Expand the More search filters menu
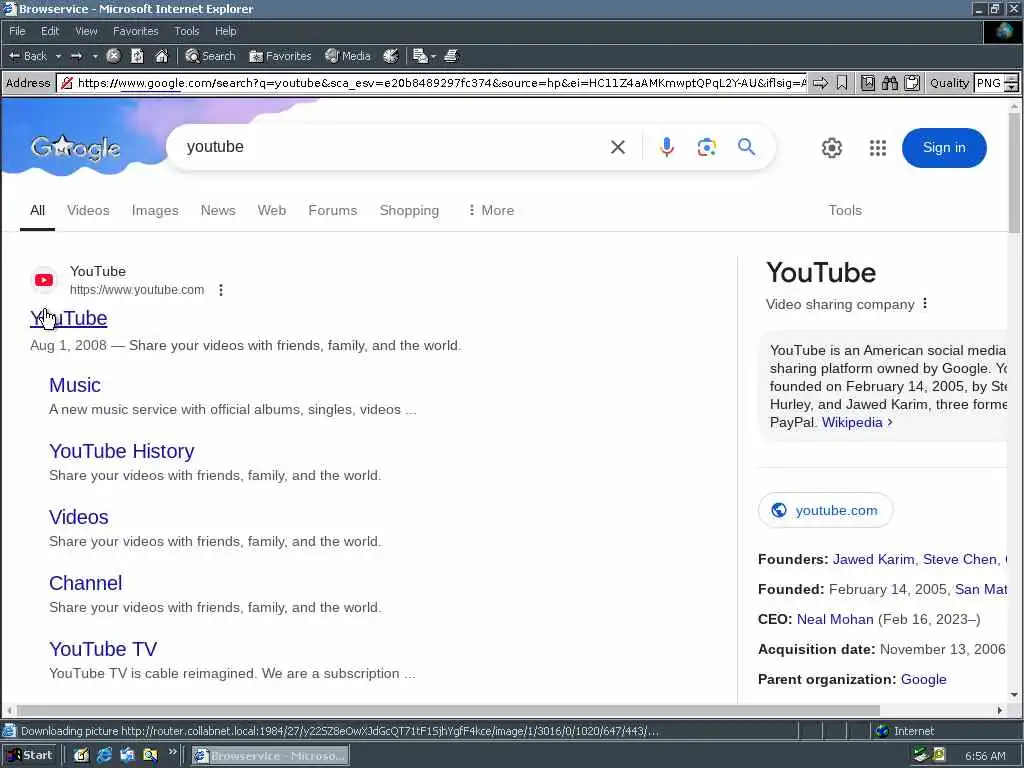Viewport: 1024px width, 768px height. (490, 210)
